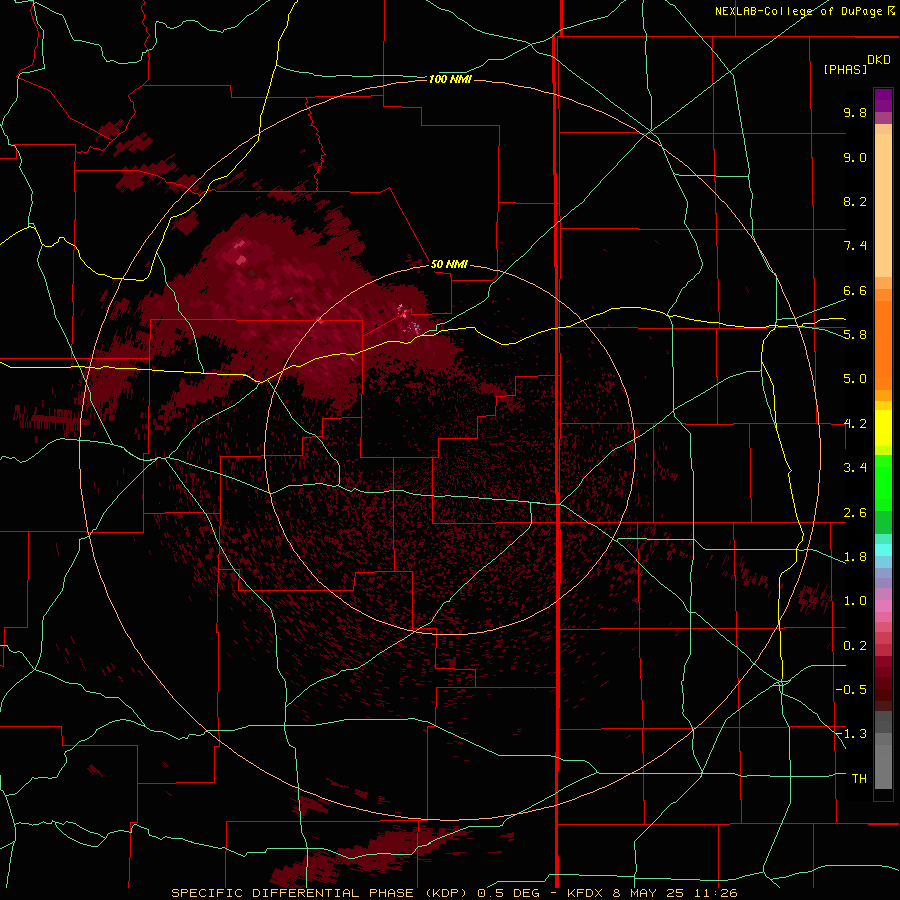Click the 4.2 value on the color scale
Viewport: 900px width, 900px height.
pos(855,424)
